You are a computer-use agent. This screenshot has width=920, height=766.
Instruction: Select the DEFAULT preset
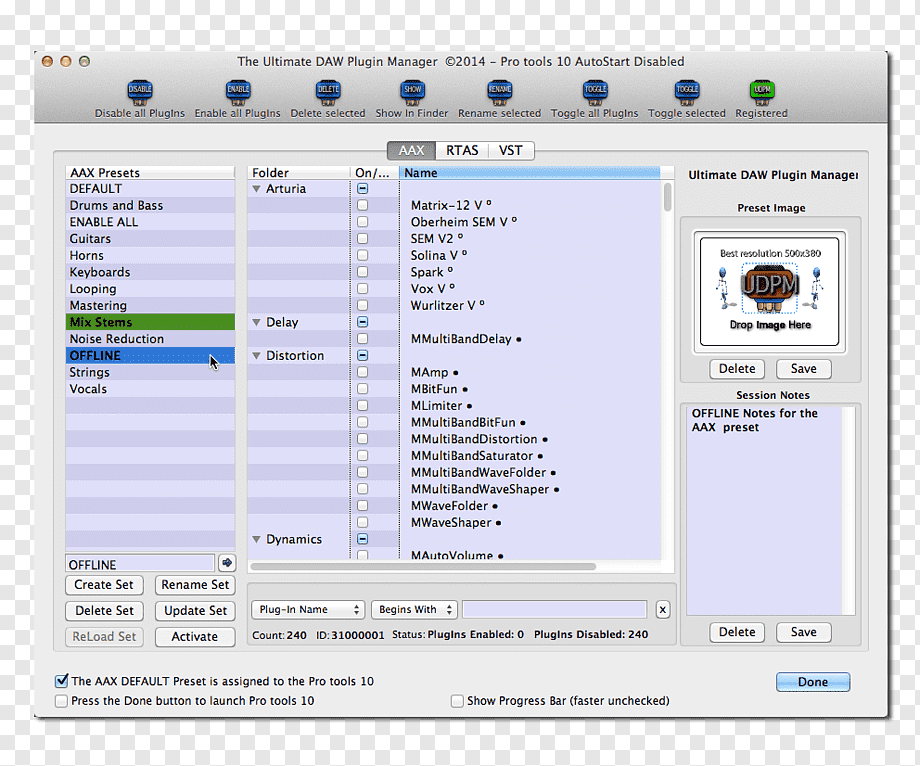click(150, 189)
